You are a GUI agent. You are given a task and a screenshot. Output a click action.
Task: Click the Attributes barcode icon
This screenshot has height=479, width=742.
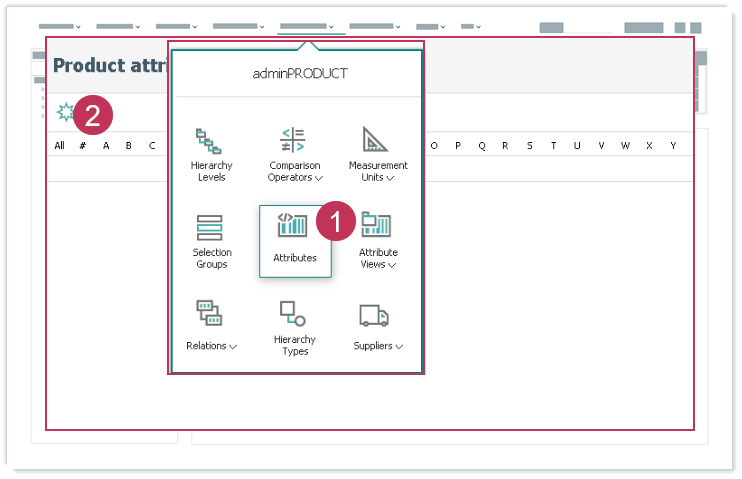click(293, 226)
